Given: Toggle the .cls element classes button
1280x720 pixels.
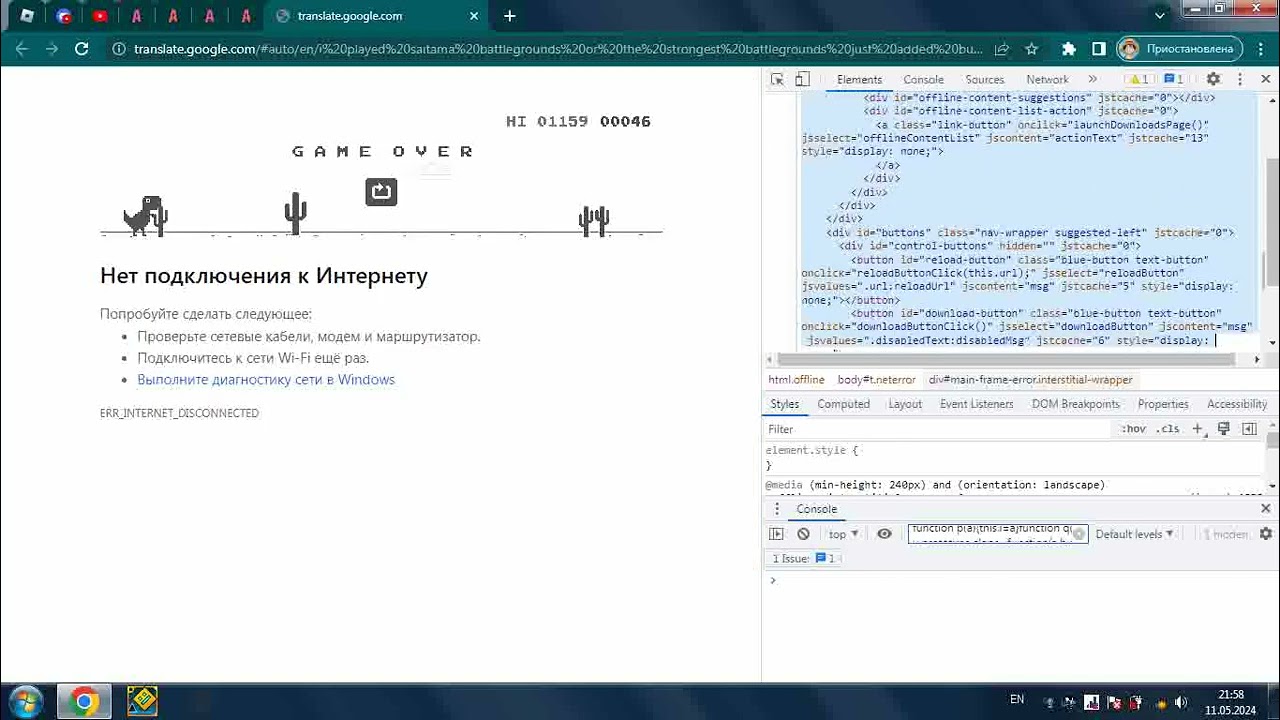Looking at the screenshot, I should [1167, 429].
